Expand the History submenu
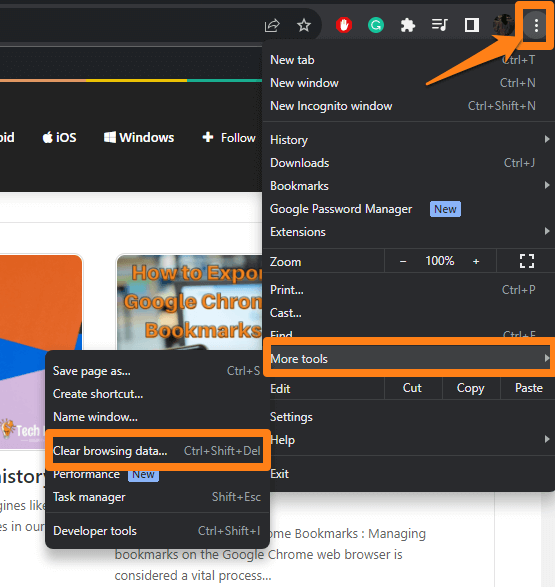 tap(409, 140)
